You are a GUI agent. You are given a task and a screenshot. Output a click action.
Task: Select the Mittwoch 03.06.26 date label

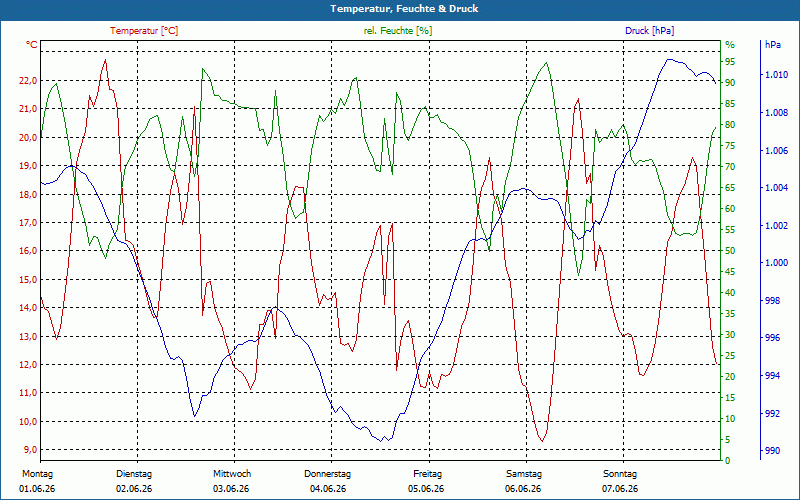(232, 481)
